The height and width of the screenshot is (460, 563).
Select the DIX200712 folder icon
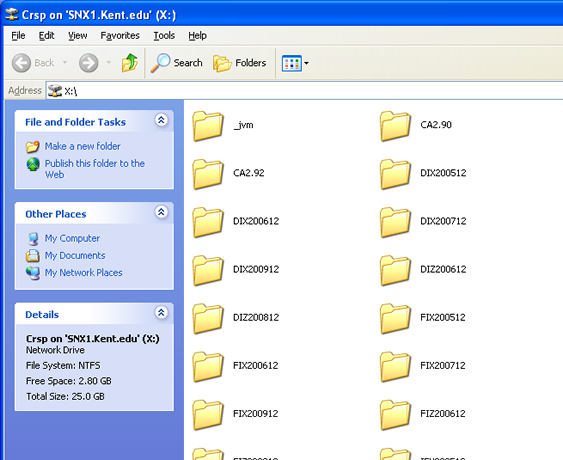395,222
